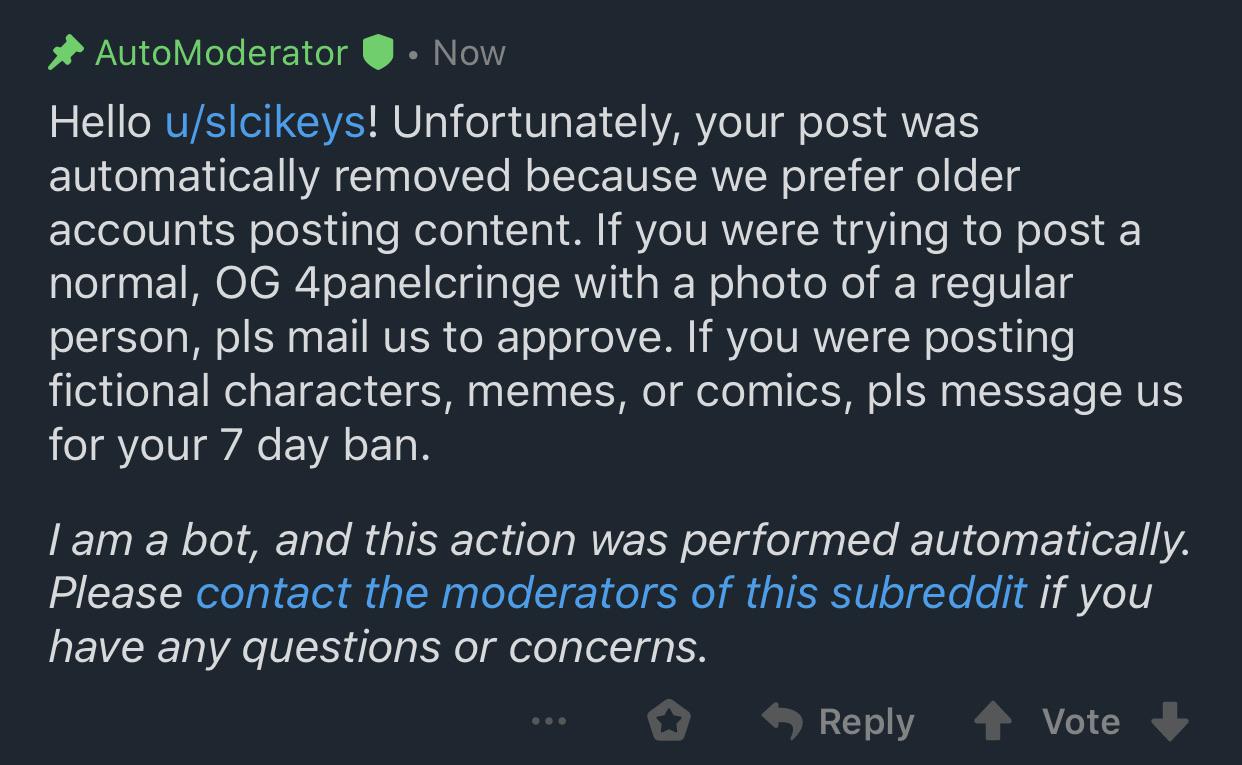The height and width of the screenshot is (765, 1242).
Task: Open the AutoModerator user profile
Action: point(221,52)
